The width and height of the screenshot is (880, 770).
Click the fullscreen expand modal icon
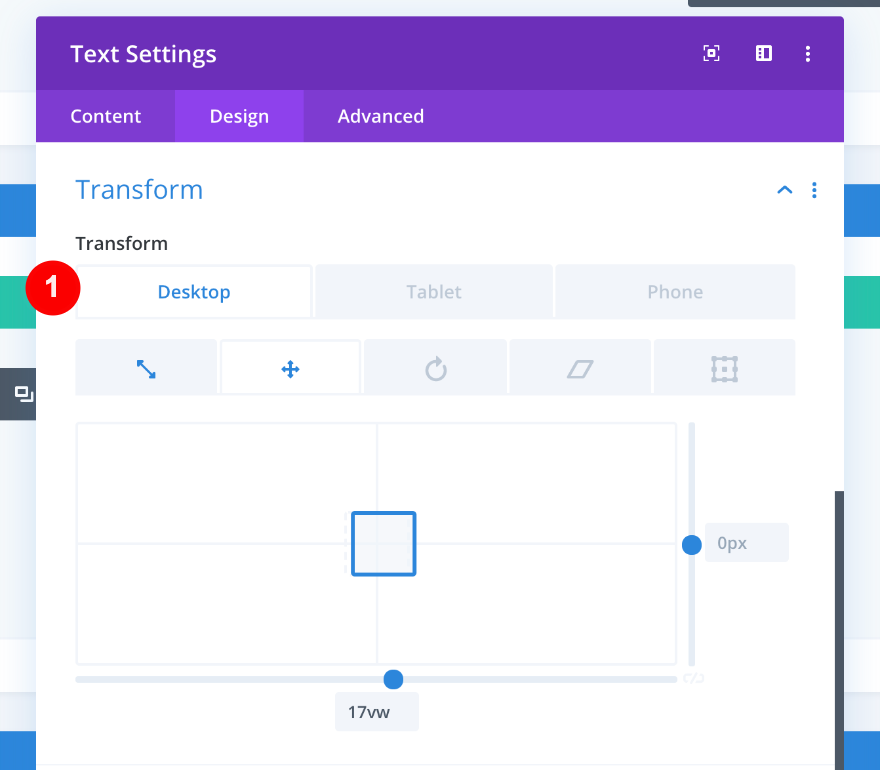711,54
